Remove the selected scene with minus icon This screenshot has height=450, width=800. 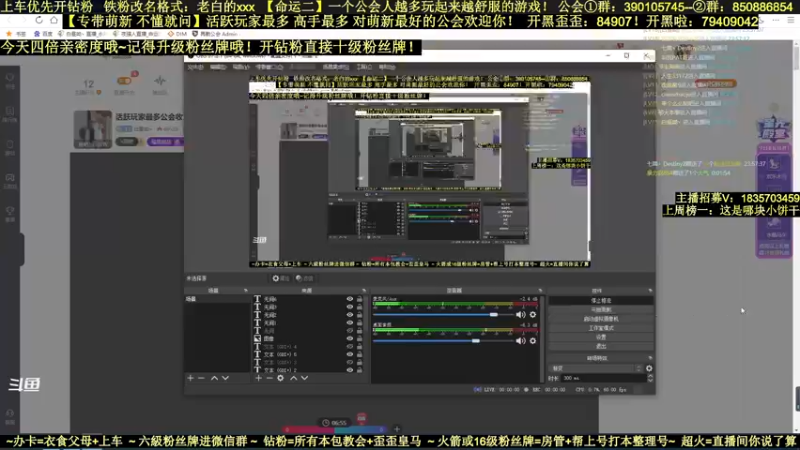coord(201,378)
